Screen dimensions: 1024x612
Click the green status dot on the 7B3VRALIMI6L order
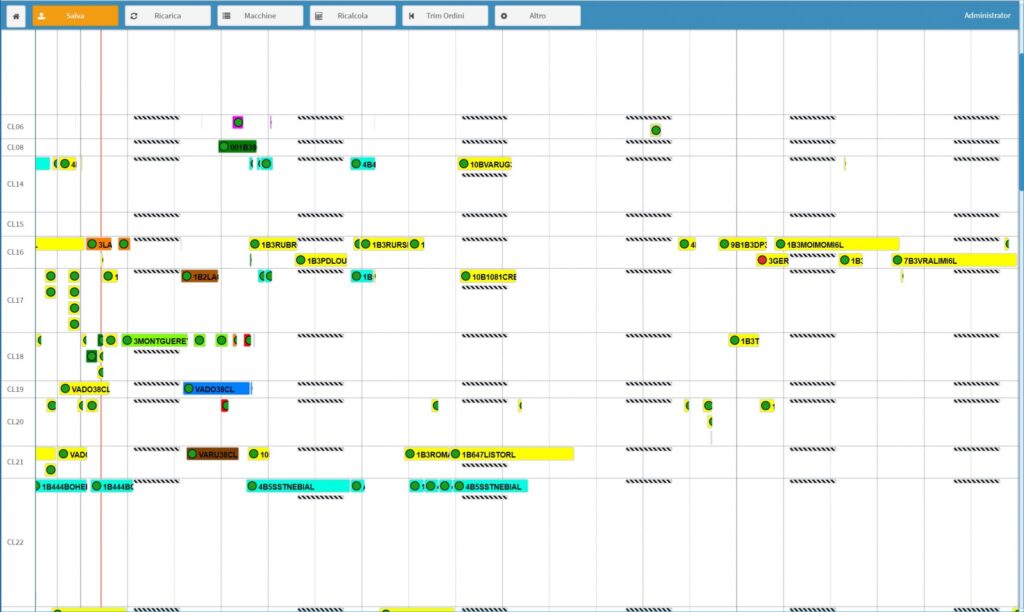(x=898, y=261)
